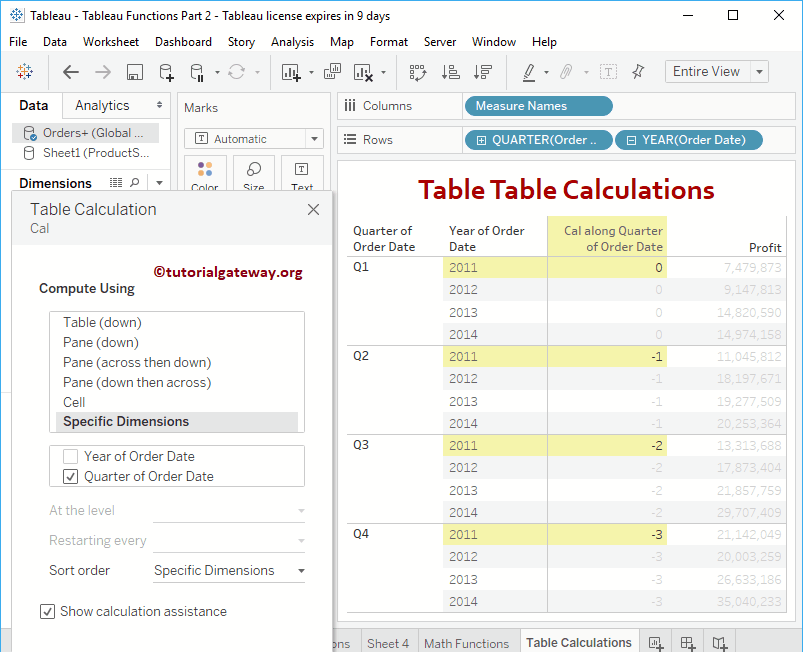803x652 pixels.
Task: Click the New Worksheet tab icon
Action: pyautogui.click(x=656, y=643)
